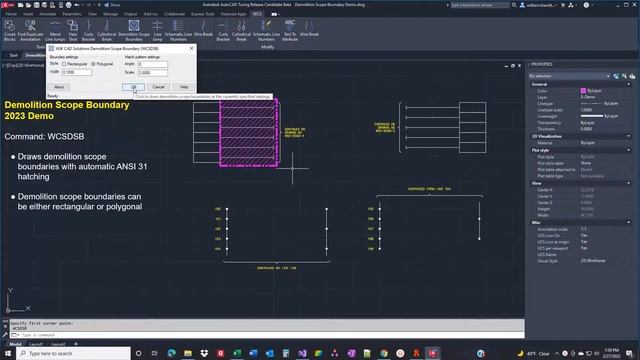Collapse the 3D Visualization section
640x360 pixels.
click(628, 136)
